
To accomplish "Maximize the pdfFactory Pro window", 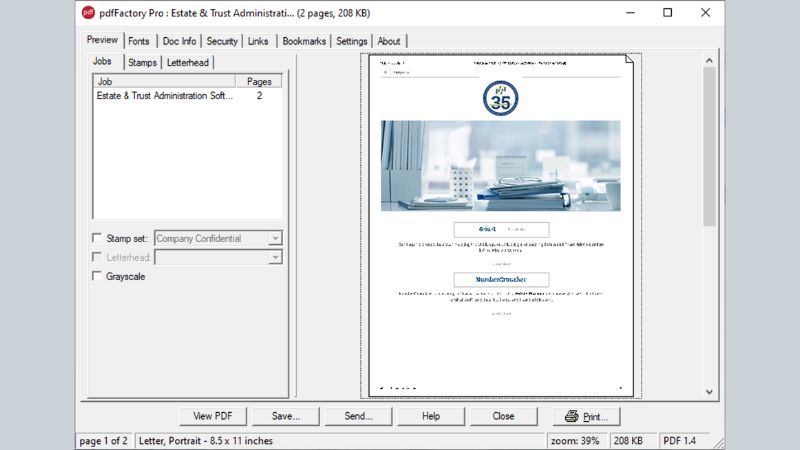I will coord(667,13).
